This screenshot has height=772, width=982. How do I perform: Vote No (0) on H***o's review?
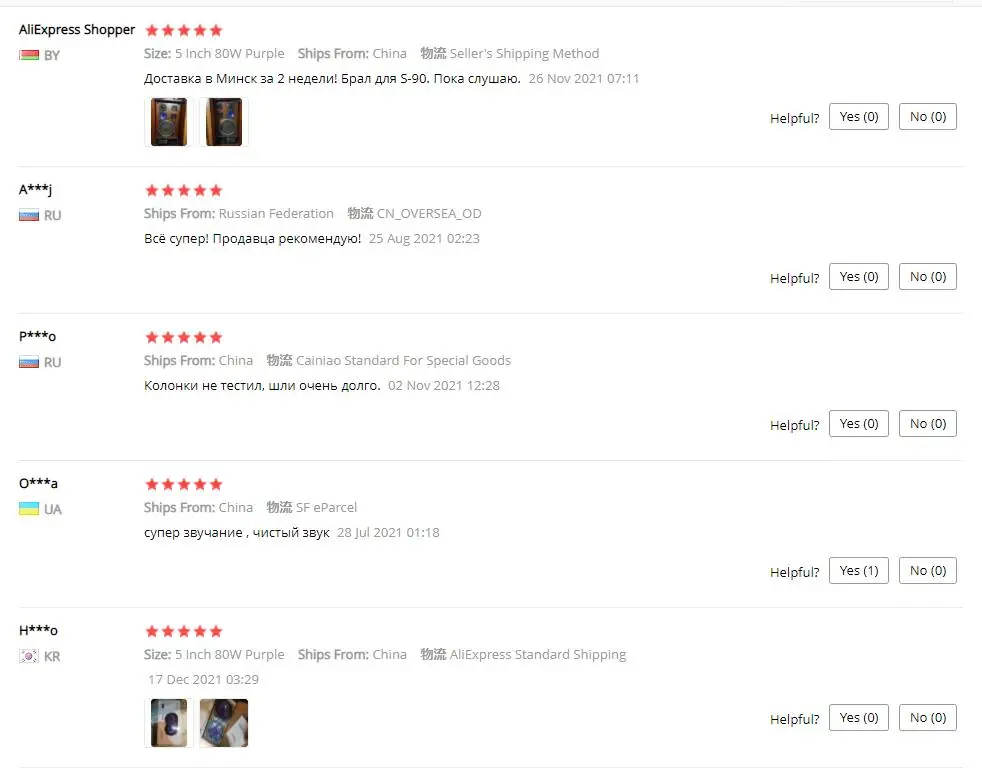[x=928, y=718]
